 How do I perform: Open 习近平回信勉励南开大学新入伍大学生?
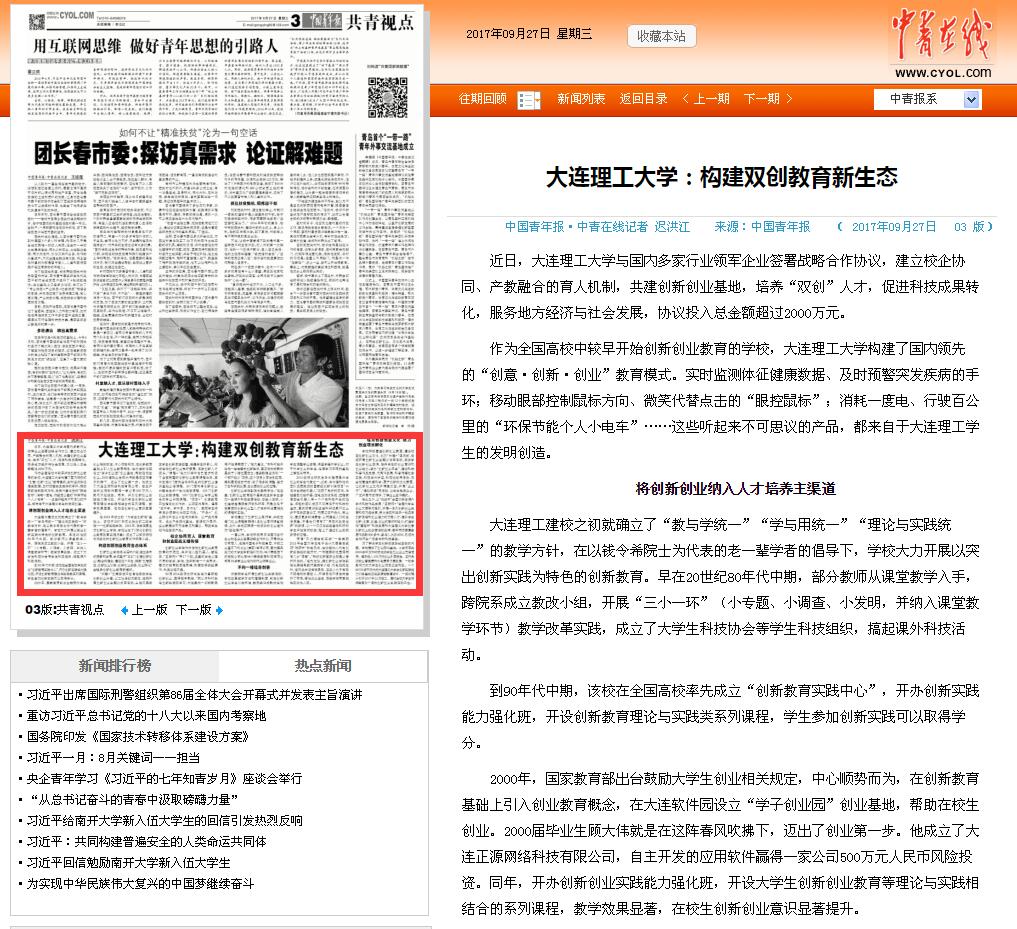pos(128,863)
